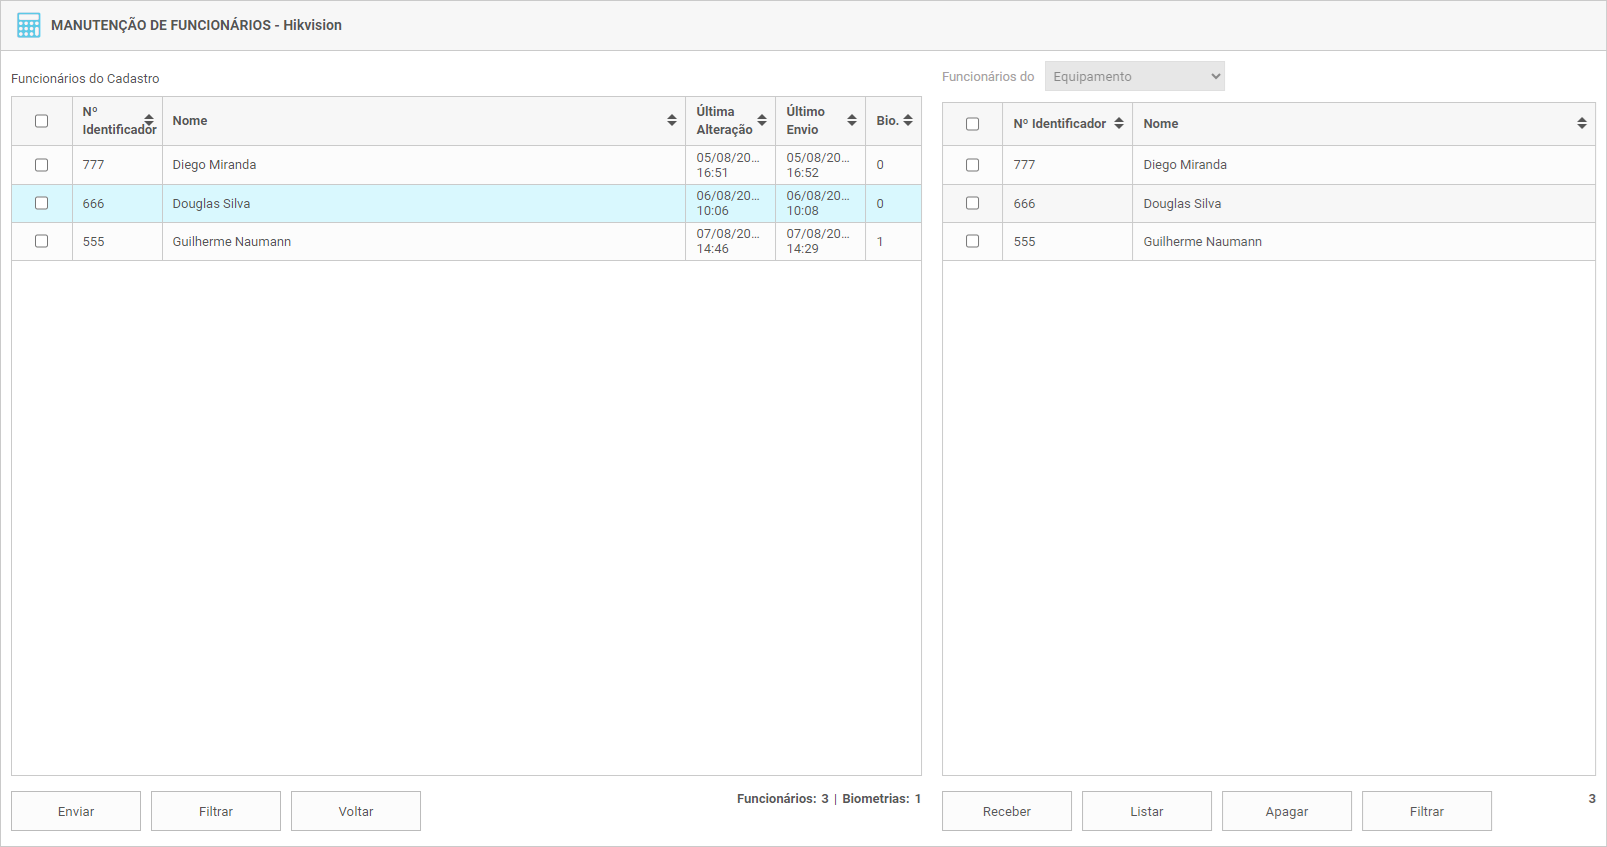Check Diego Miranda in the Cadastro list
This screenshot has height=847, width=1607.
click(42, 165)
